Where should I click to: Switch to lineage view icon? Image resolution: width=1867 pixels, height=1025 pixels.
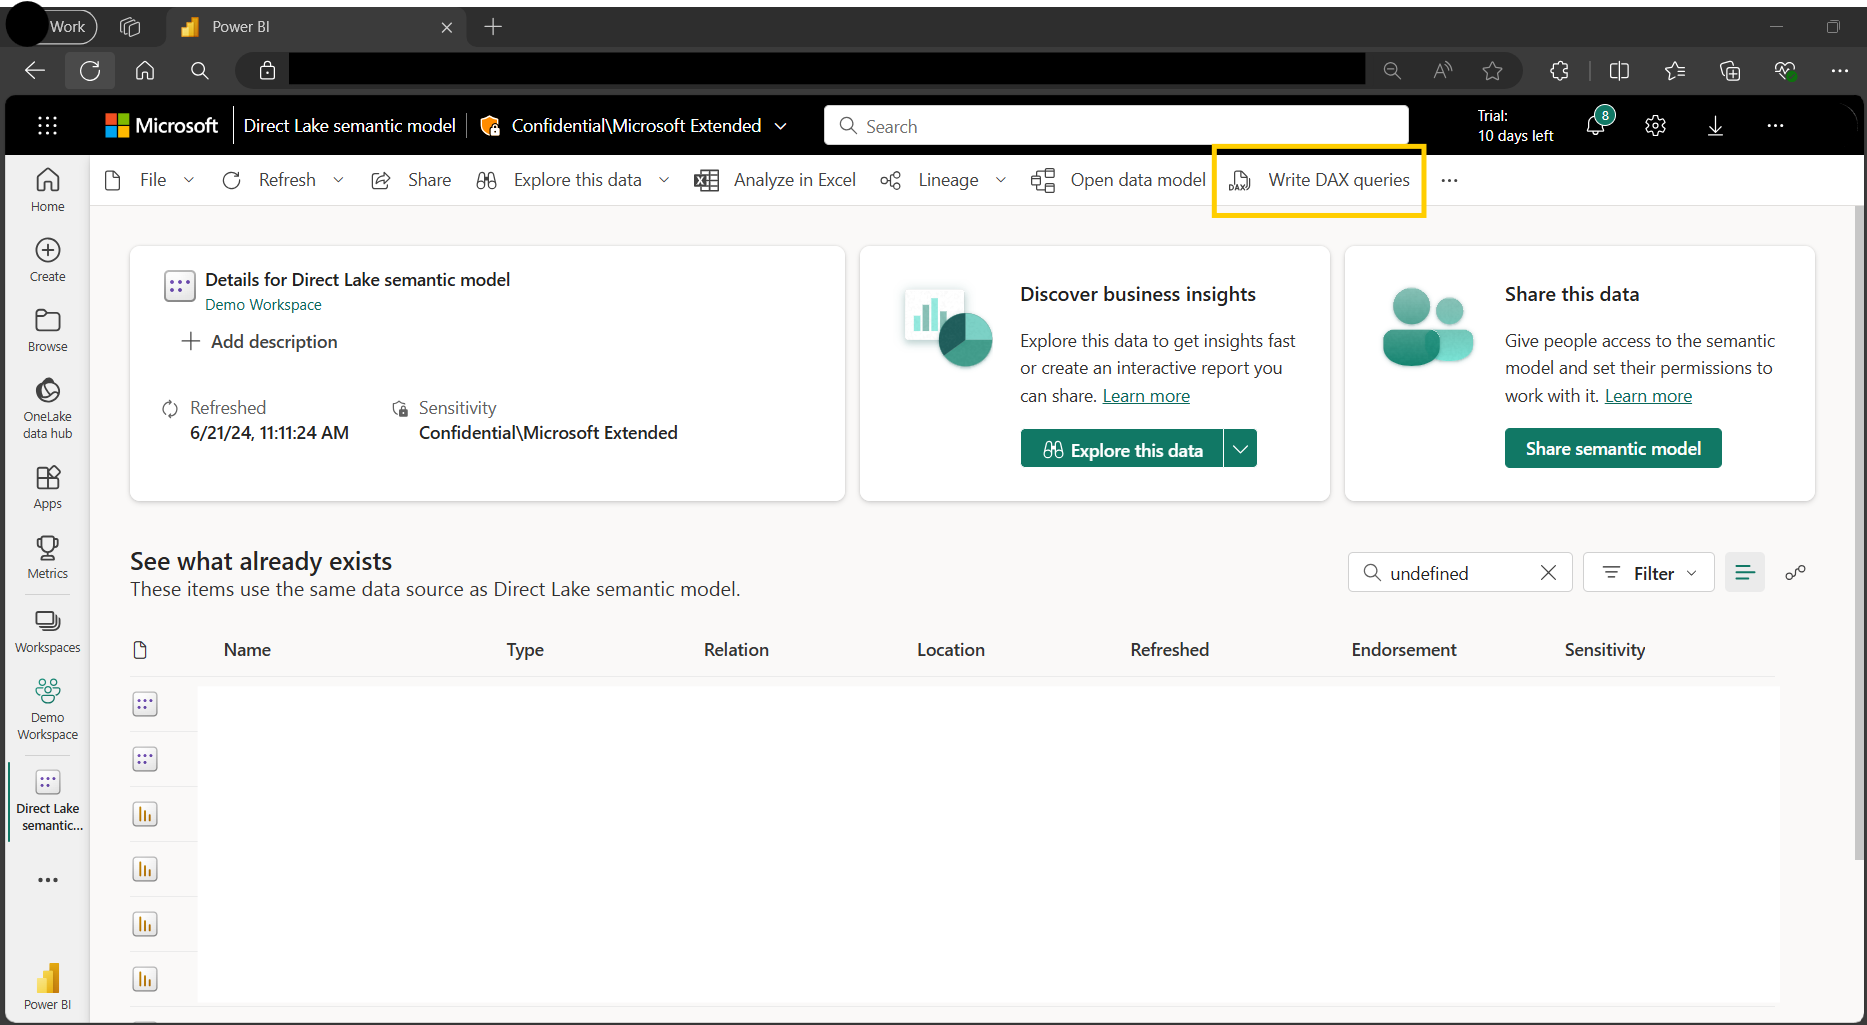1796,573
